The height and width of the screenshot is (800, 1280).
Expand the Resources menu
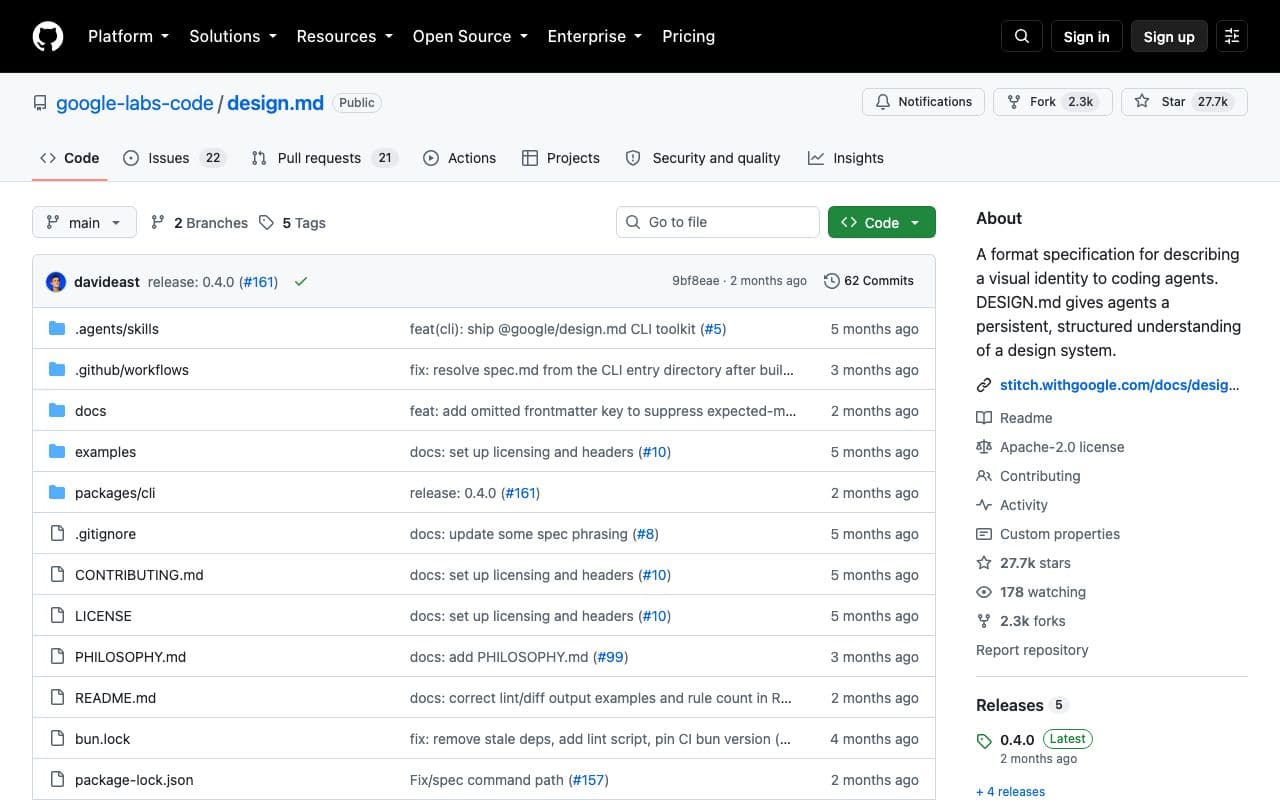(x=344, y=36)
